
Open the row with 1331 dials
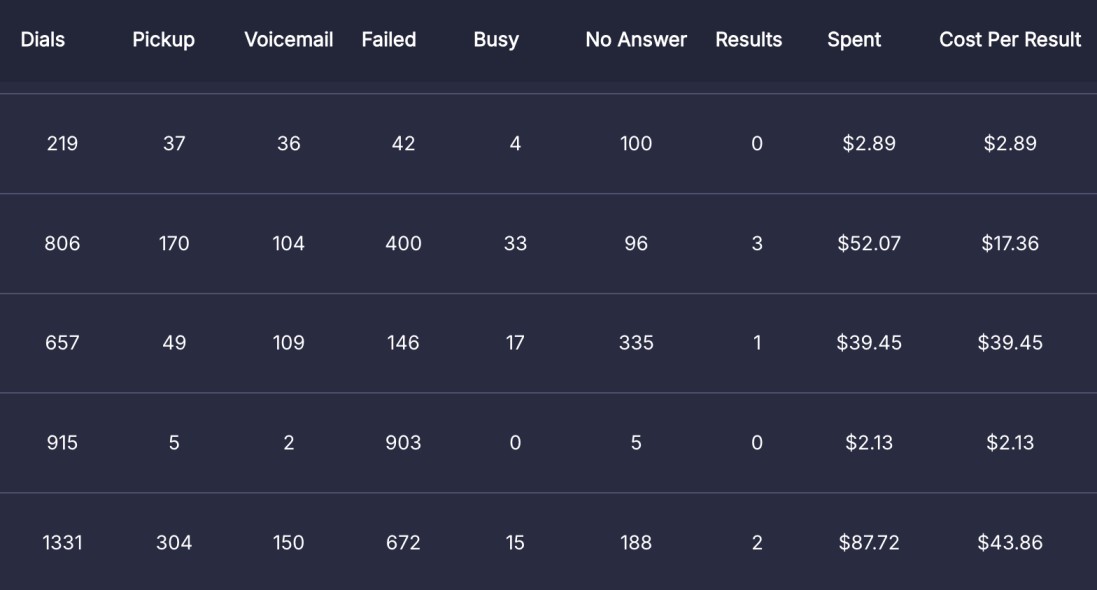[x=62, y=543]
